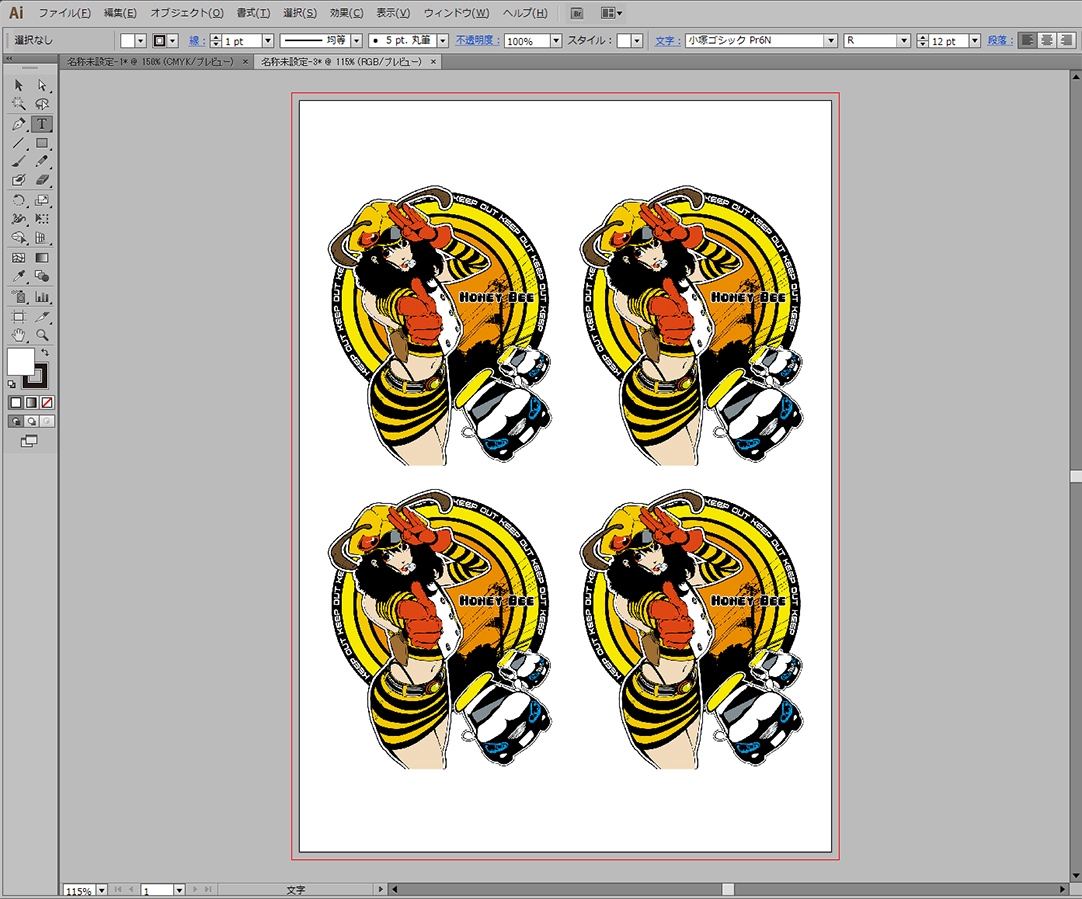Switch to 名称未設定-1* document tab
This screenshot has height=899, width=1082.
pos(150,62)
